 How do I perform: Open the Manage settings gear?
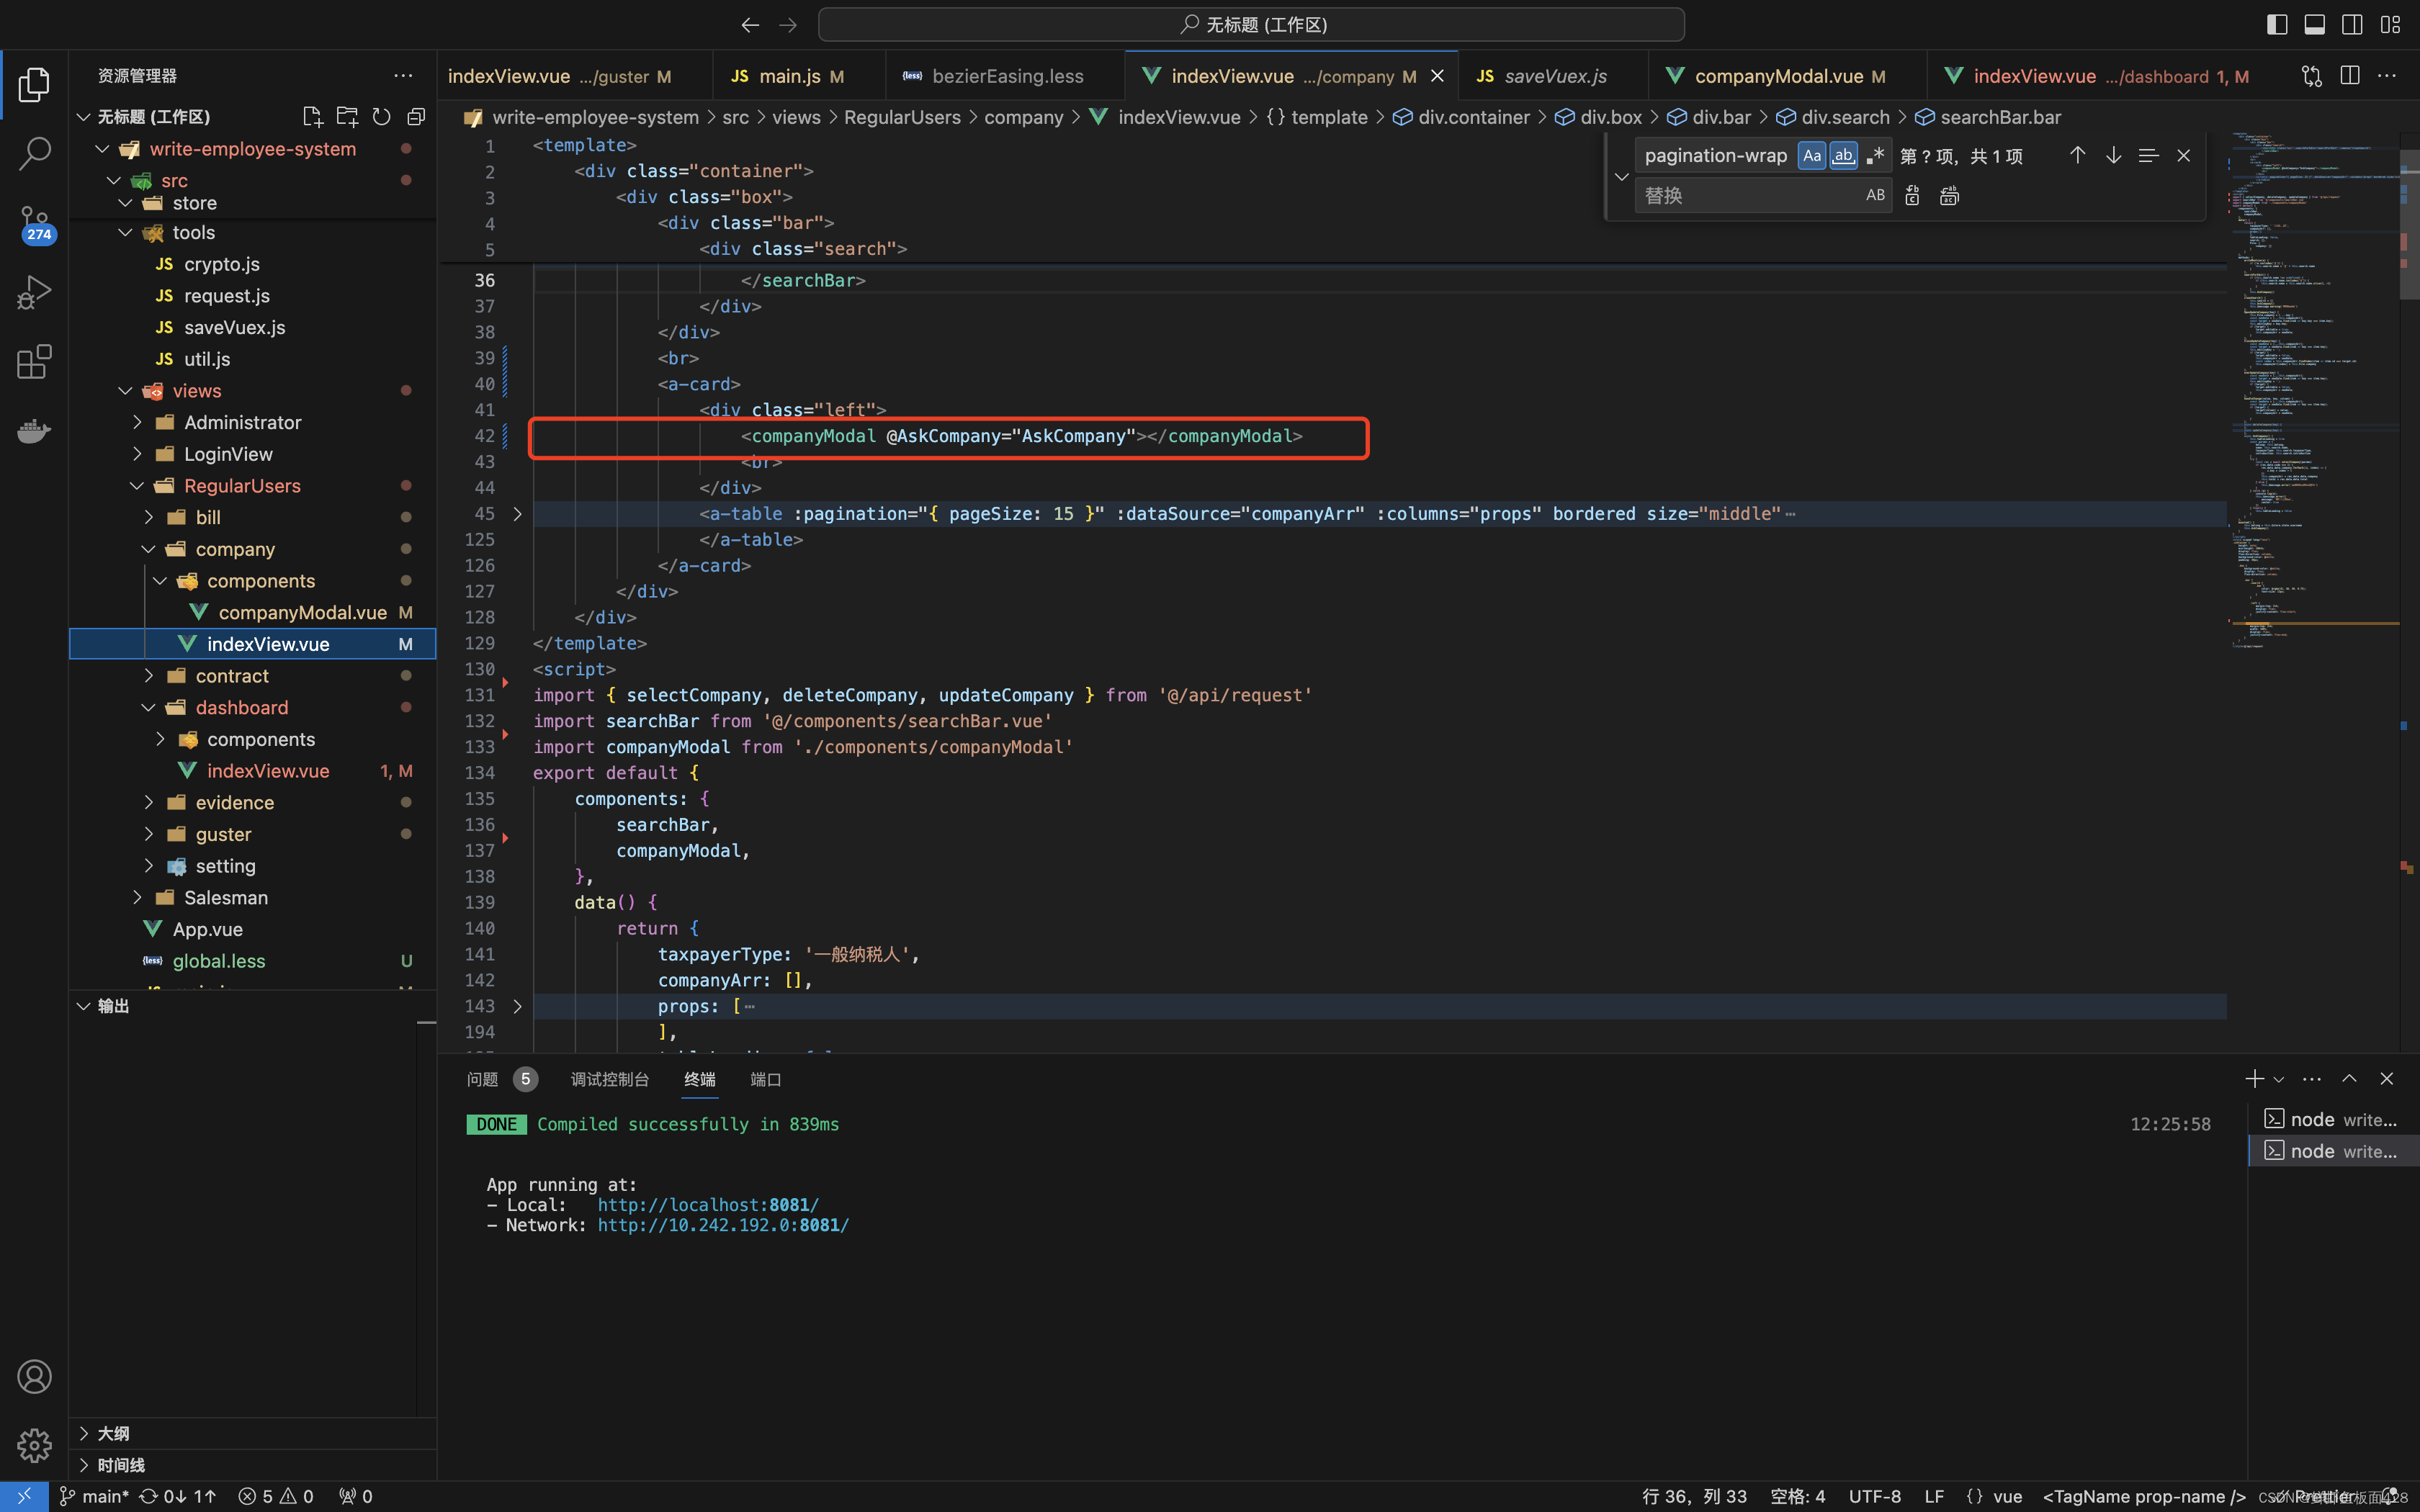pos(34,1445)
